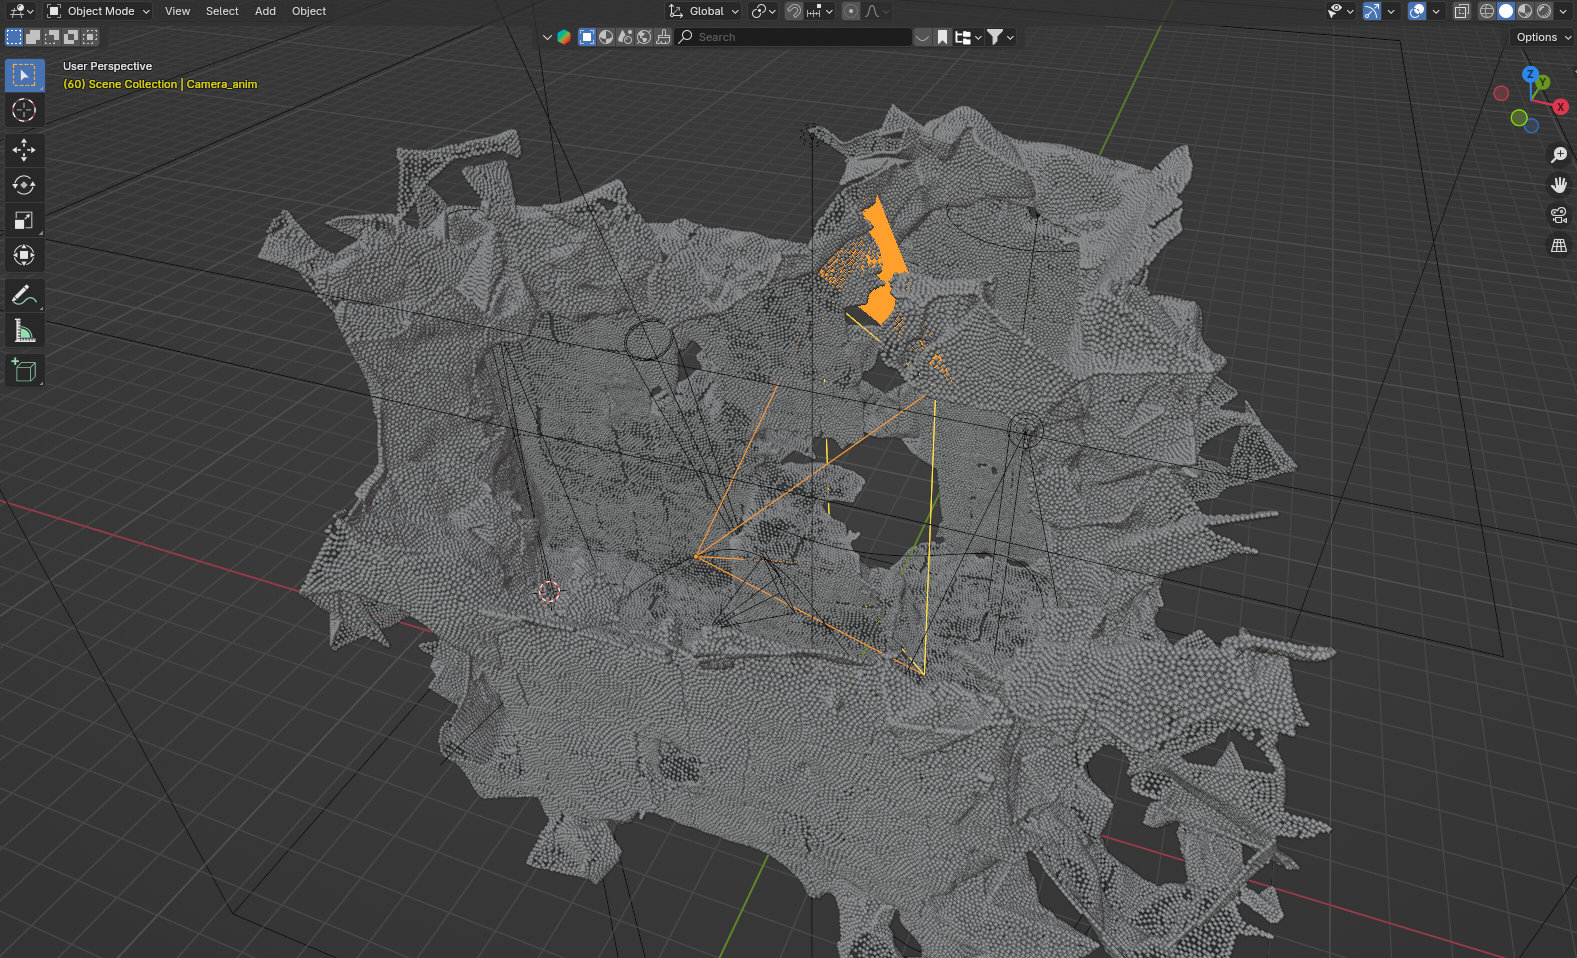The width and height of the screenshot is (1577, 958).
Task: Set selection mode to extend
Action: pyautogui.click(x=33, y=37)
